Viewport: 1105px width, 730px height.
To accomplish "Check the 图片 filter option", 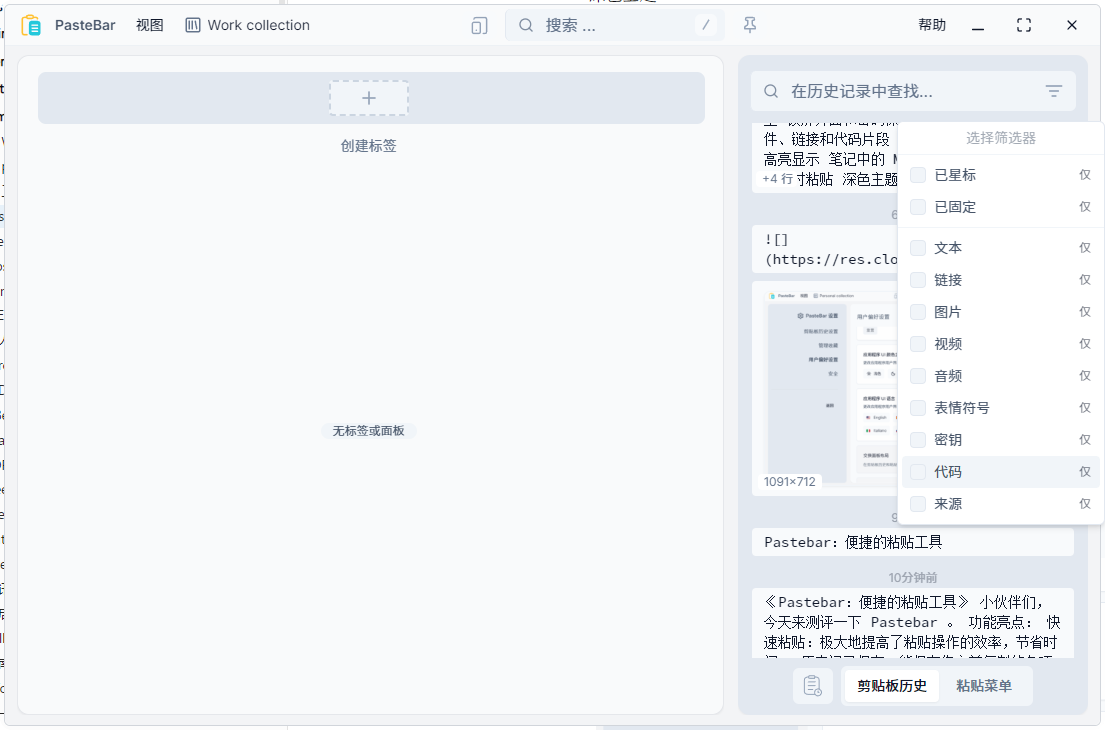I will [x=917, y=311].
